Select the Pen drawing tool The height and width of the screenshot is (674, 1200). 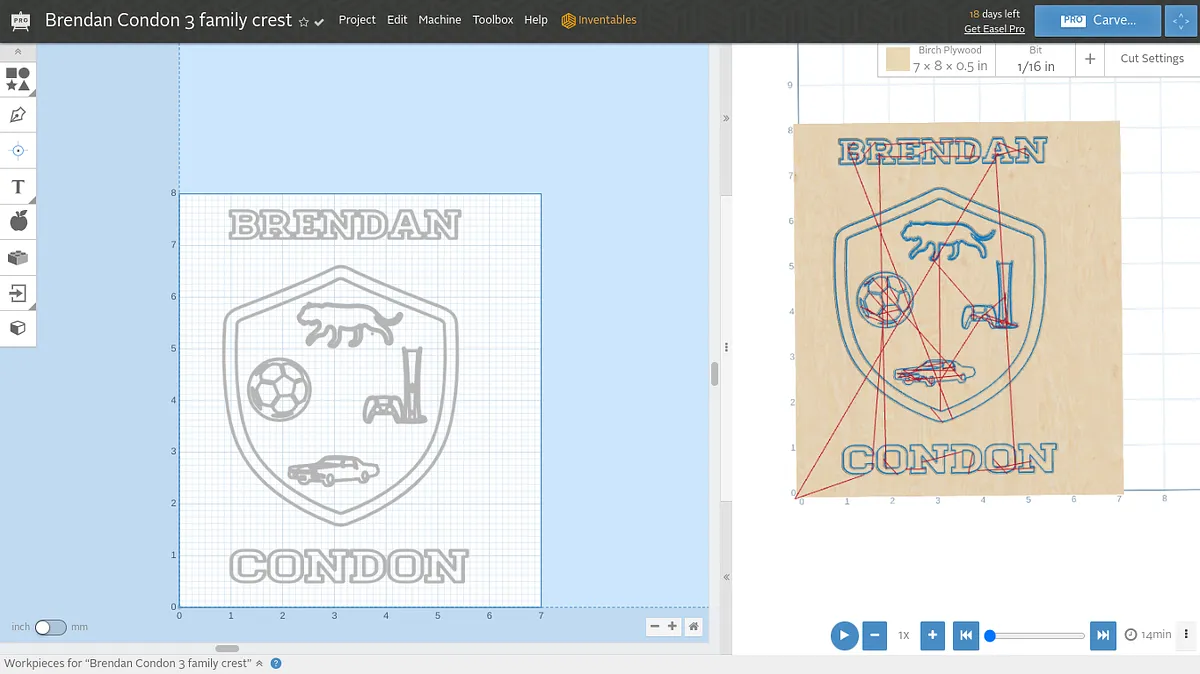click(x=18, y=115)
